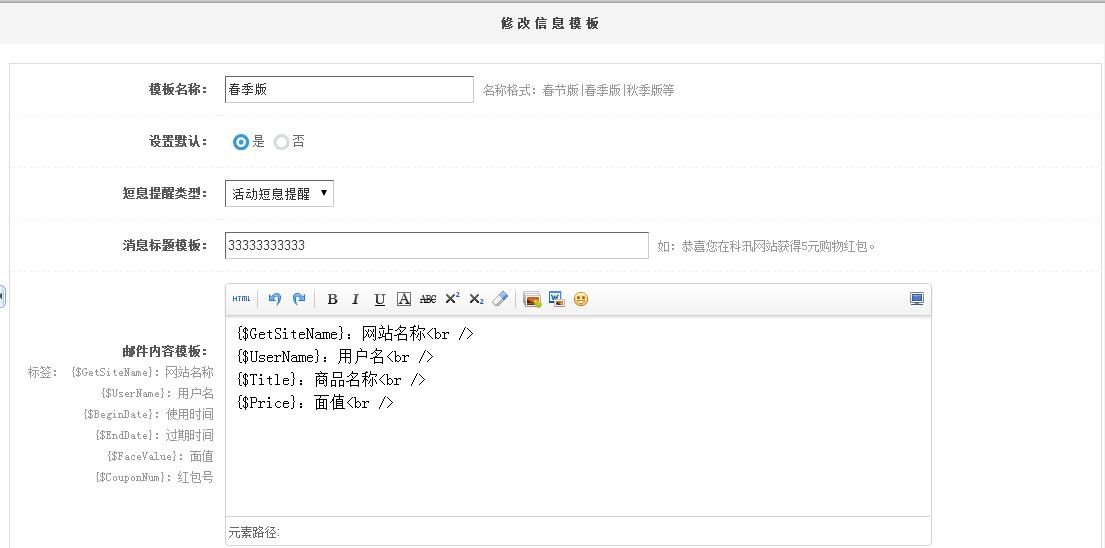1105x548 pixels.
Task: Toggle strikethrough ABC formatting
Action: (x=428, y=299)
